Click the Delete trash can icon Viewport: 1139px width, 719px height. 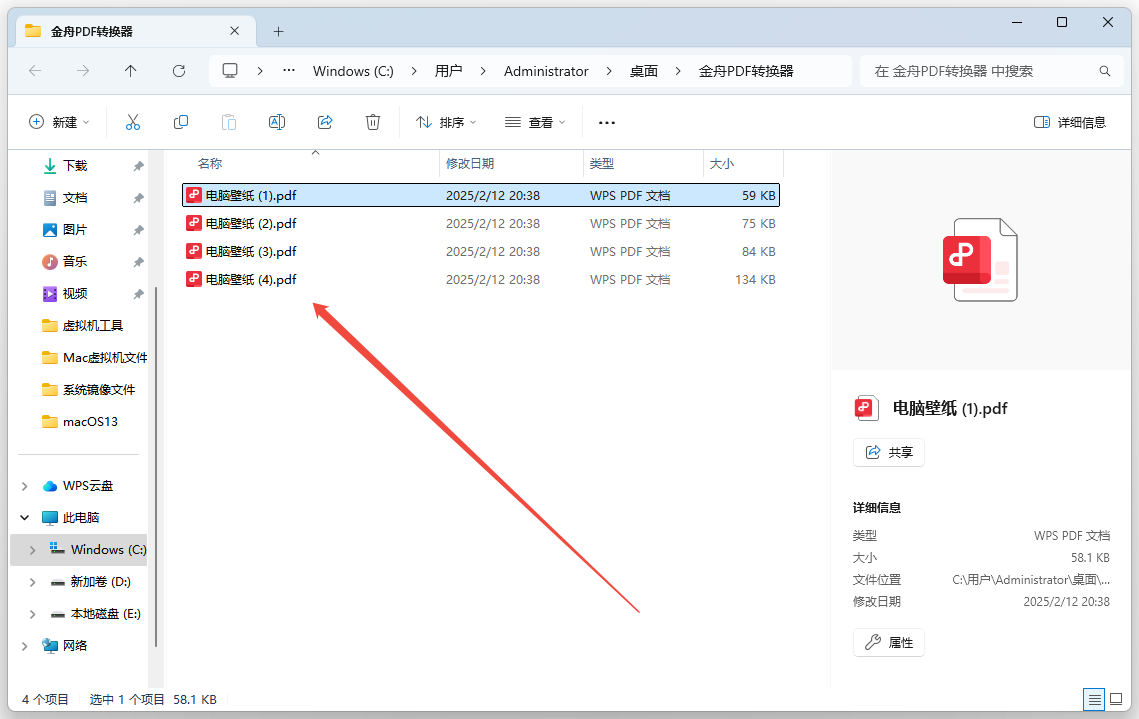pos(373,122)
